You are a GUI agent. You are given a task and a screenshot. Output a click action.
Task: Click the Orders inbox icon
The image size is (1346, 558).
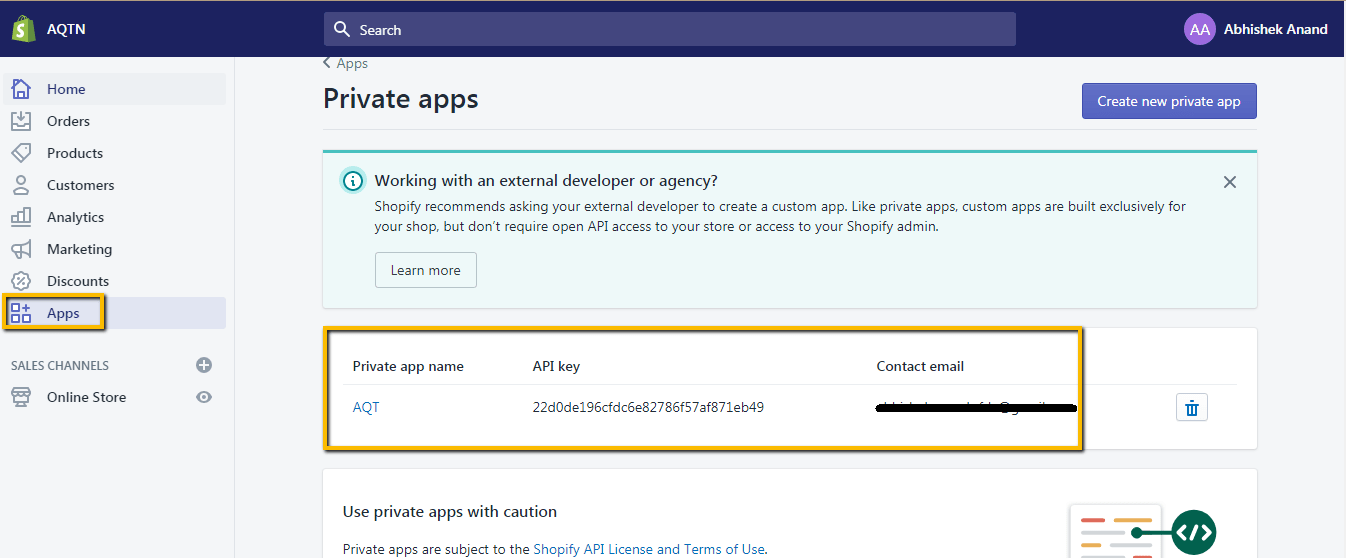[21, 121]
